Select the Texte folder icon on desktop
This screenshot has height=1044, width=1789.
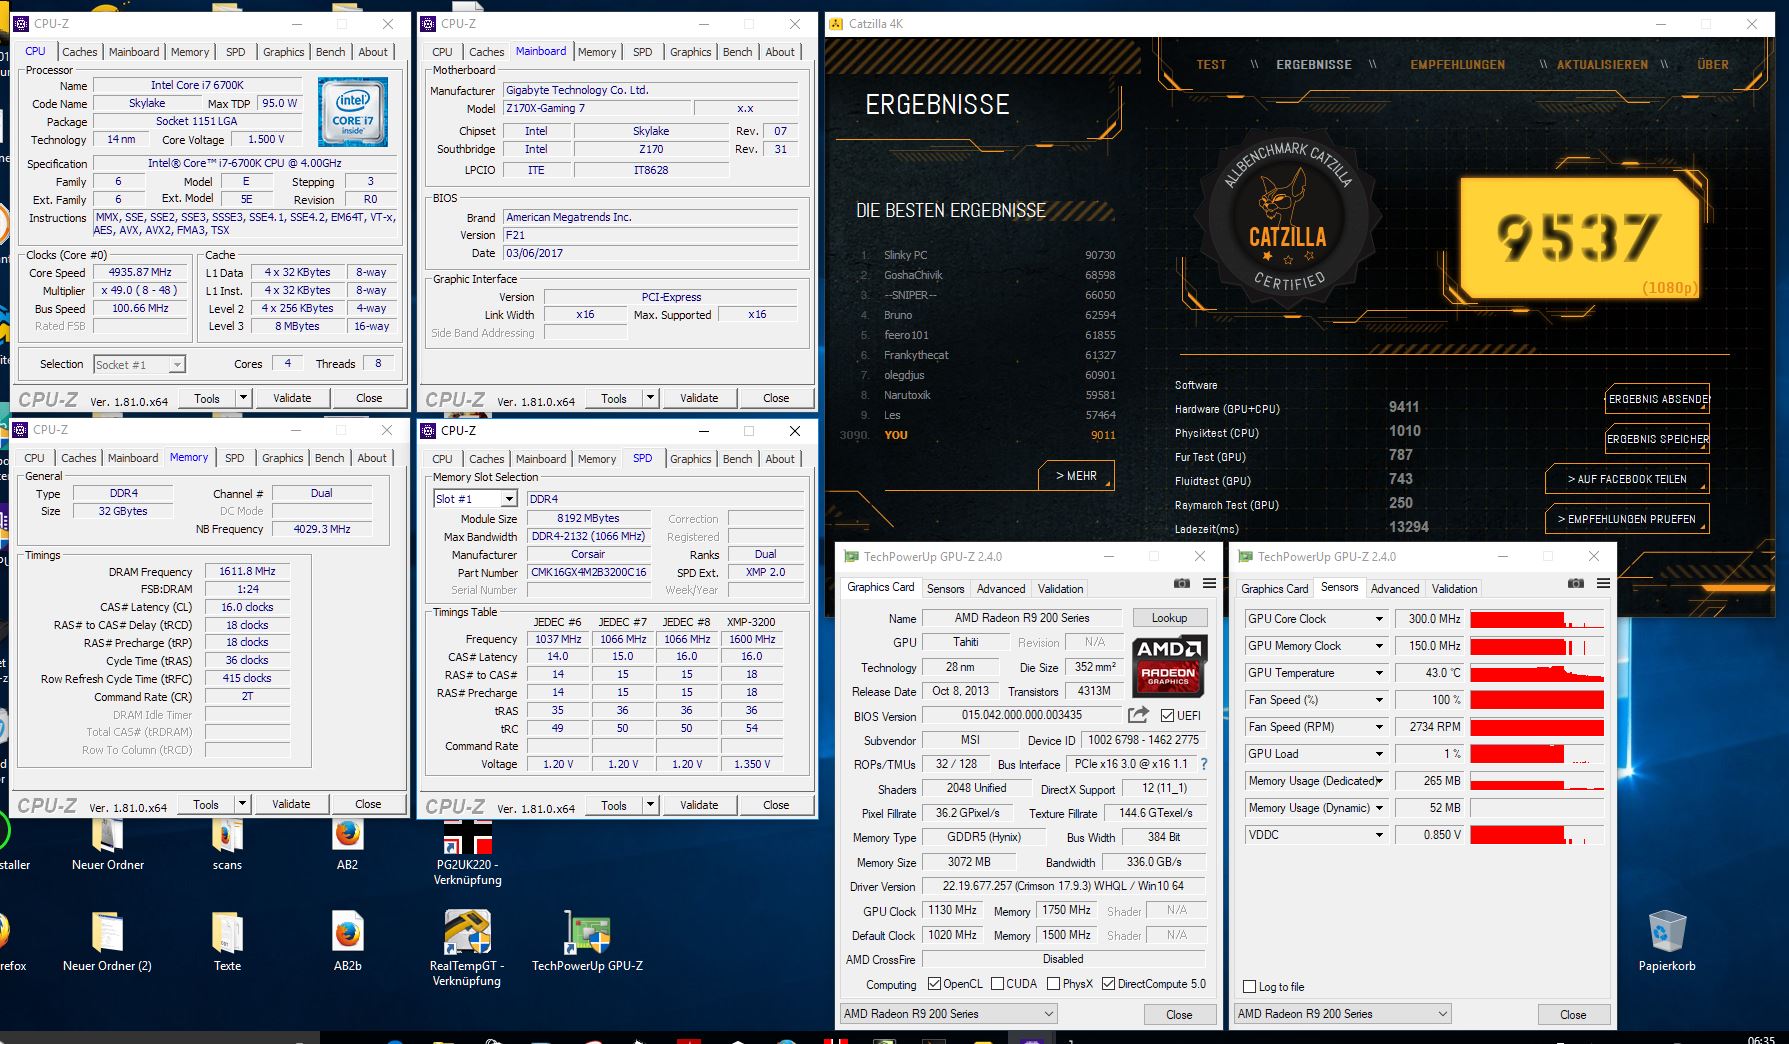pos(227,932)
